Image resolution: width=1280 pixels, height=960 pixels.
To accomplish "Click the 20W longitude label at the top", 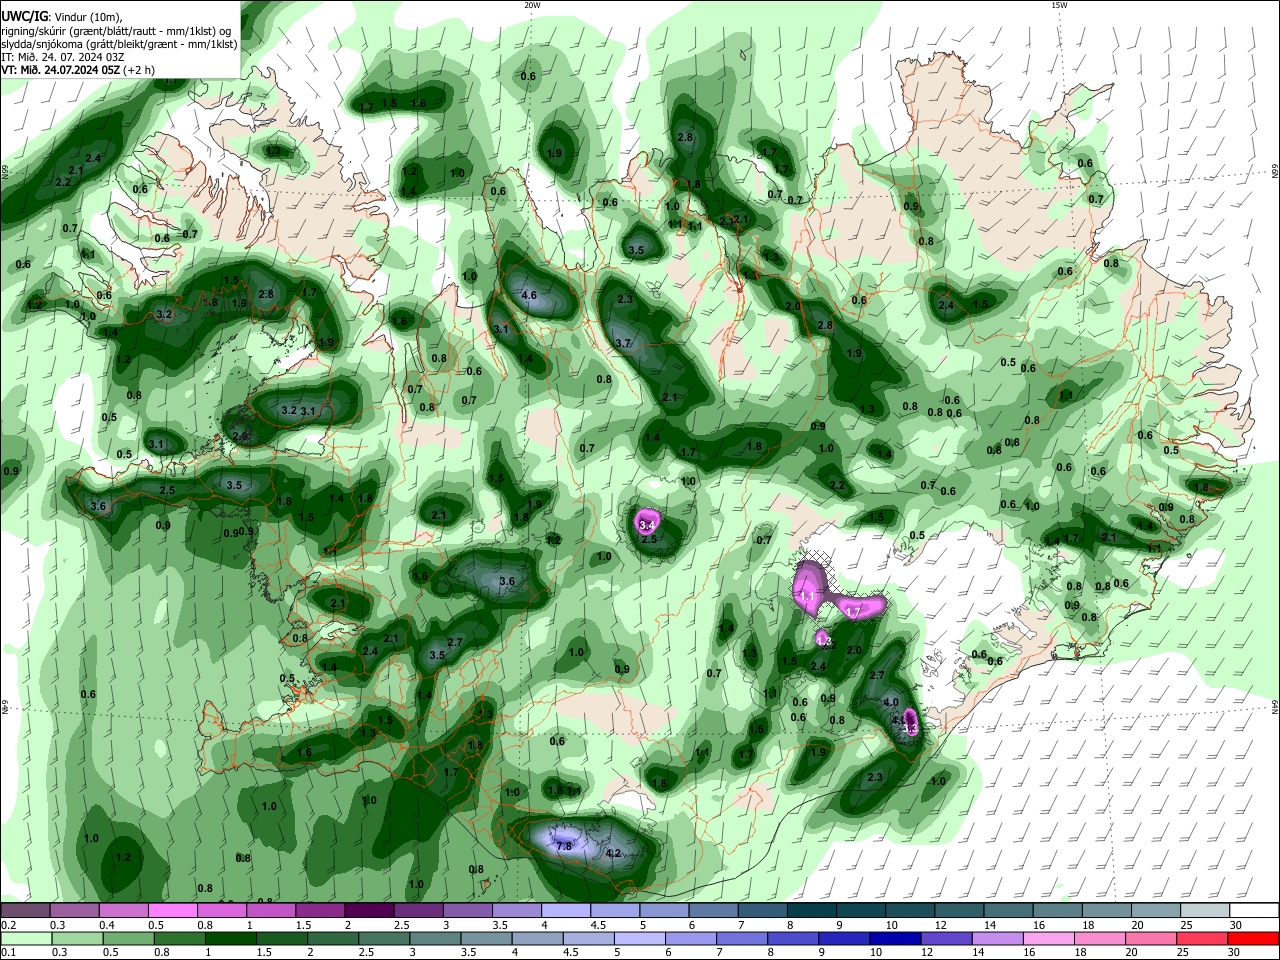I will point(532,5).
